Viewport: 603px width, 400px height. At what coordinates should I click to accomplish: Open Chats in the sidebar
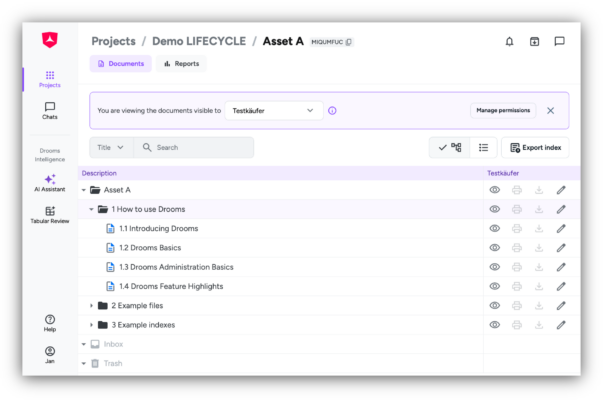click(x=50, y=111)
